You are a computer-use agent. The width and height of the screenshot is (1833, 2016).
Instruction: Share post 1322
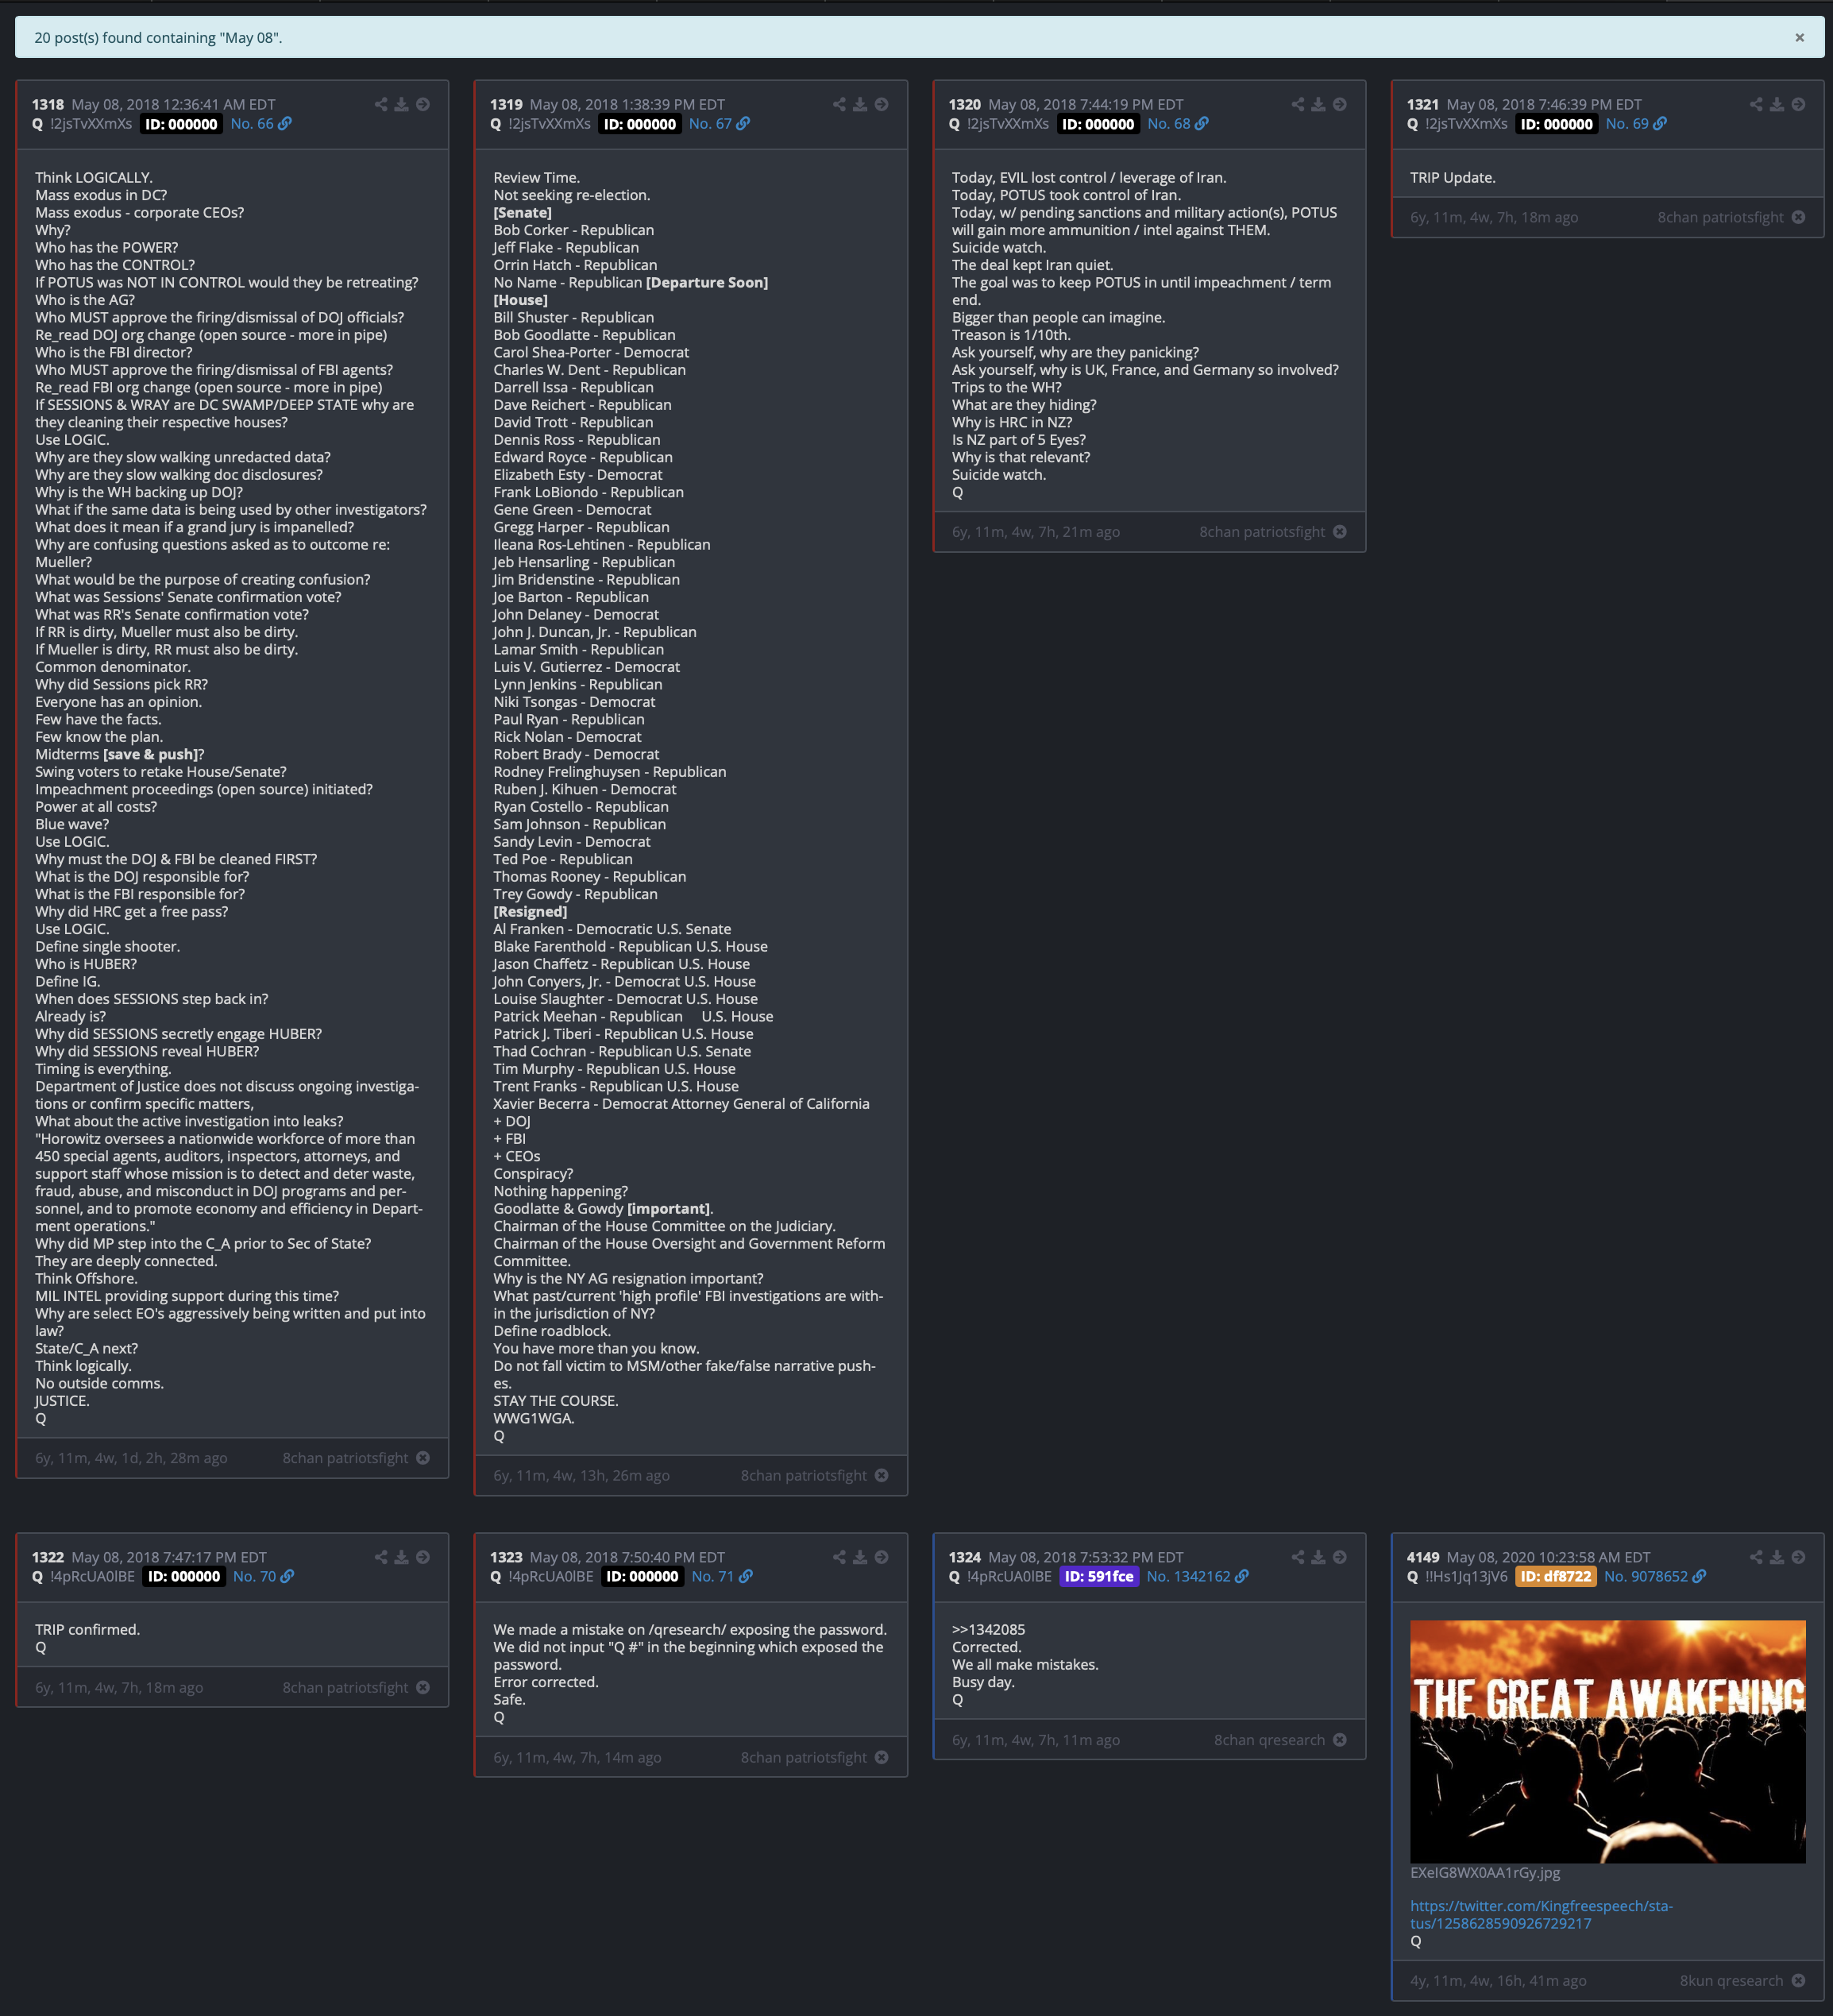tap(380, 1557)
